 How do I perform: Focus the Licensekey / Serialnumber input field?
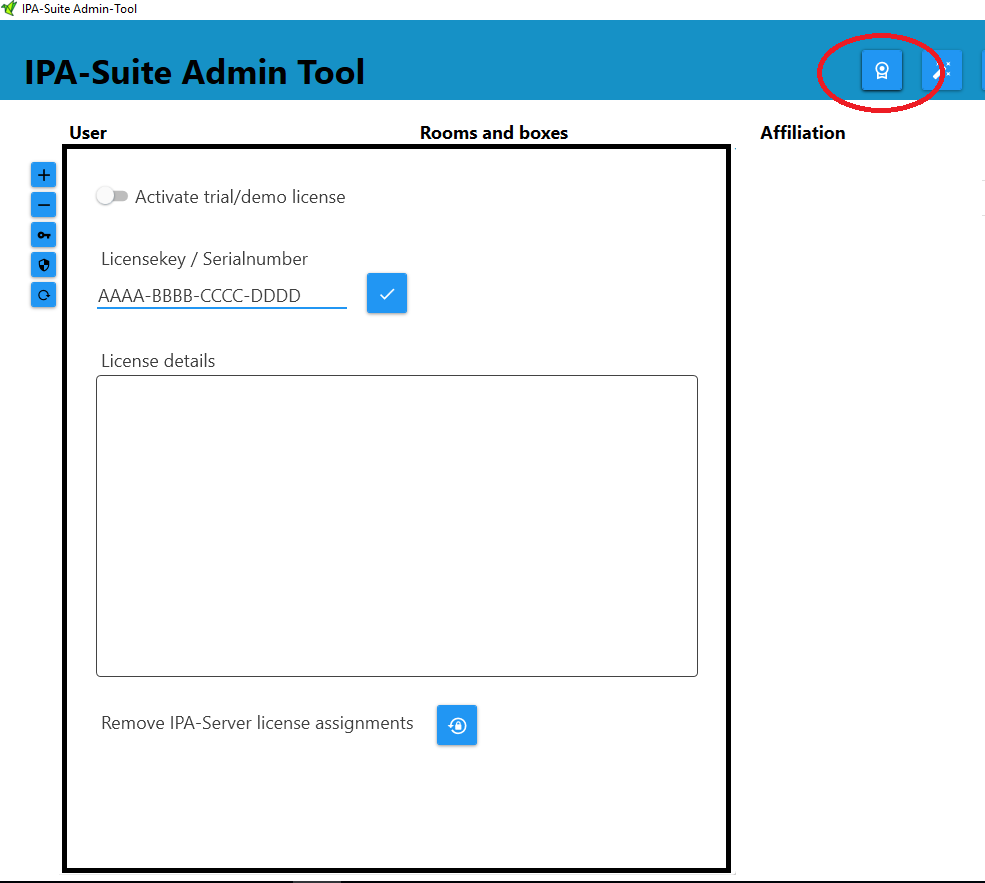[221, 296]
